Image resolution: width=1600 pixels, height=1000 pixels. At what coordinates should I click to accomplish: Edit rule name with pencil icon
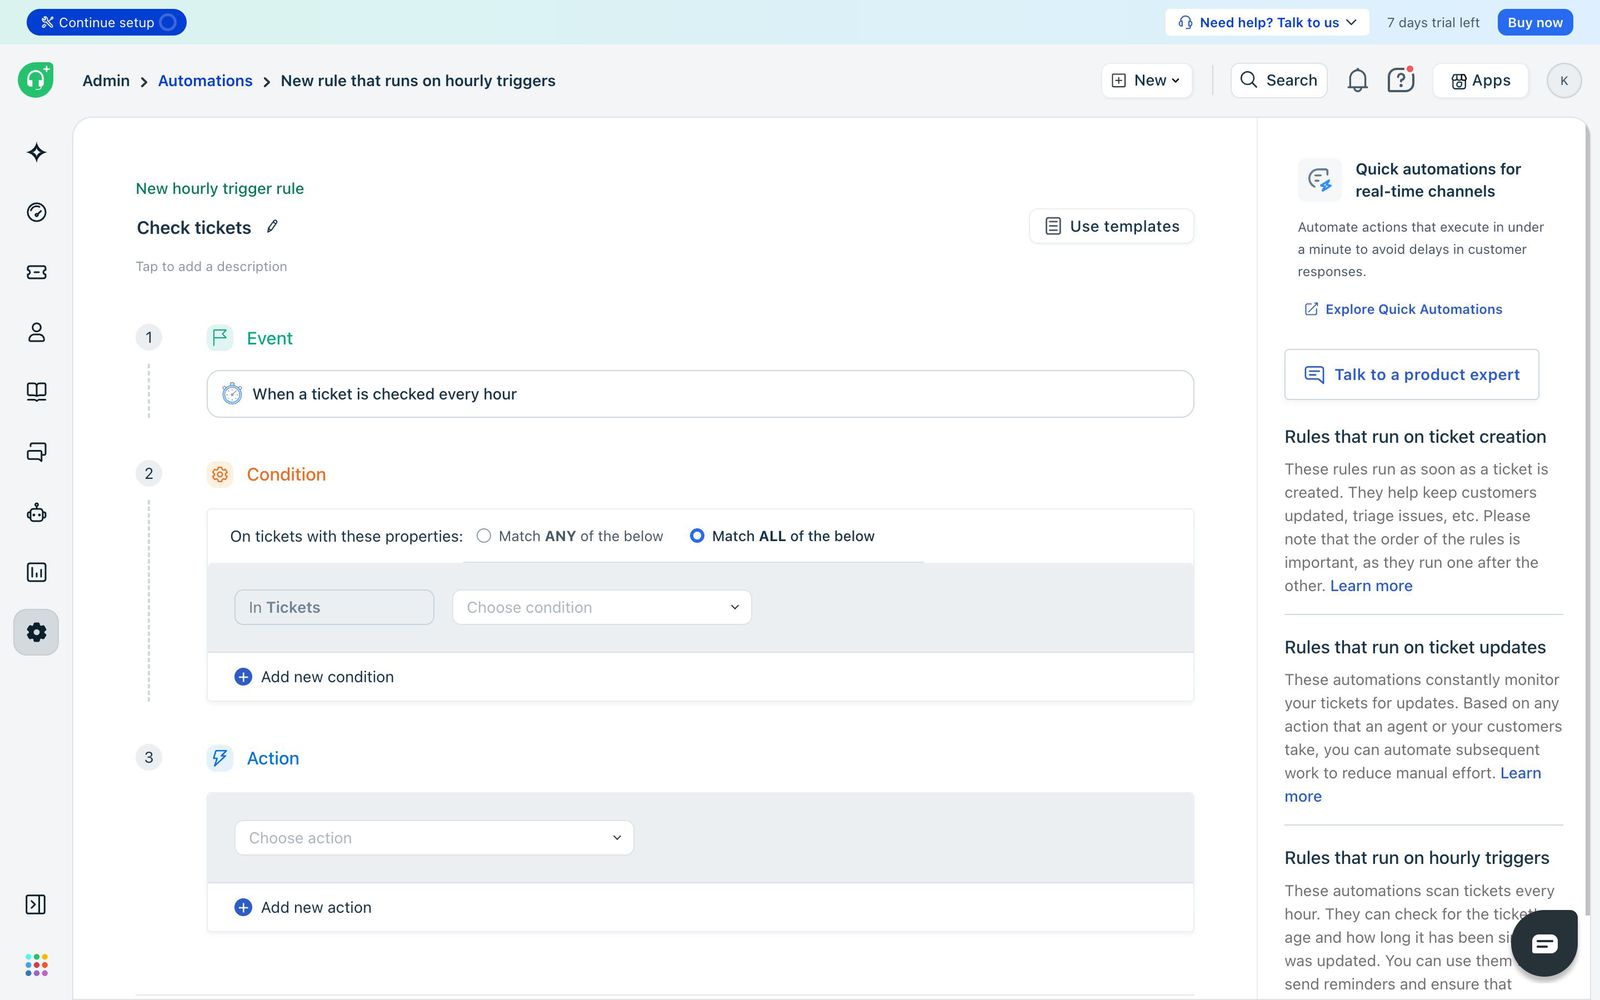(272, 227)
